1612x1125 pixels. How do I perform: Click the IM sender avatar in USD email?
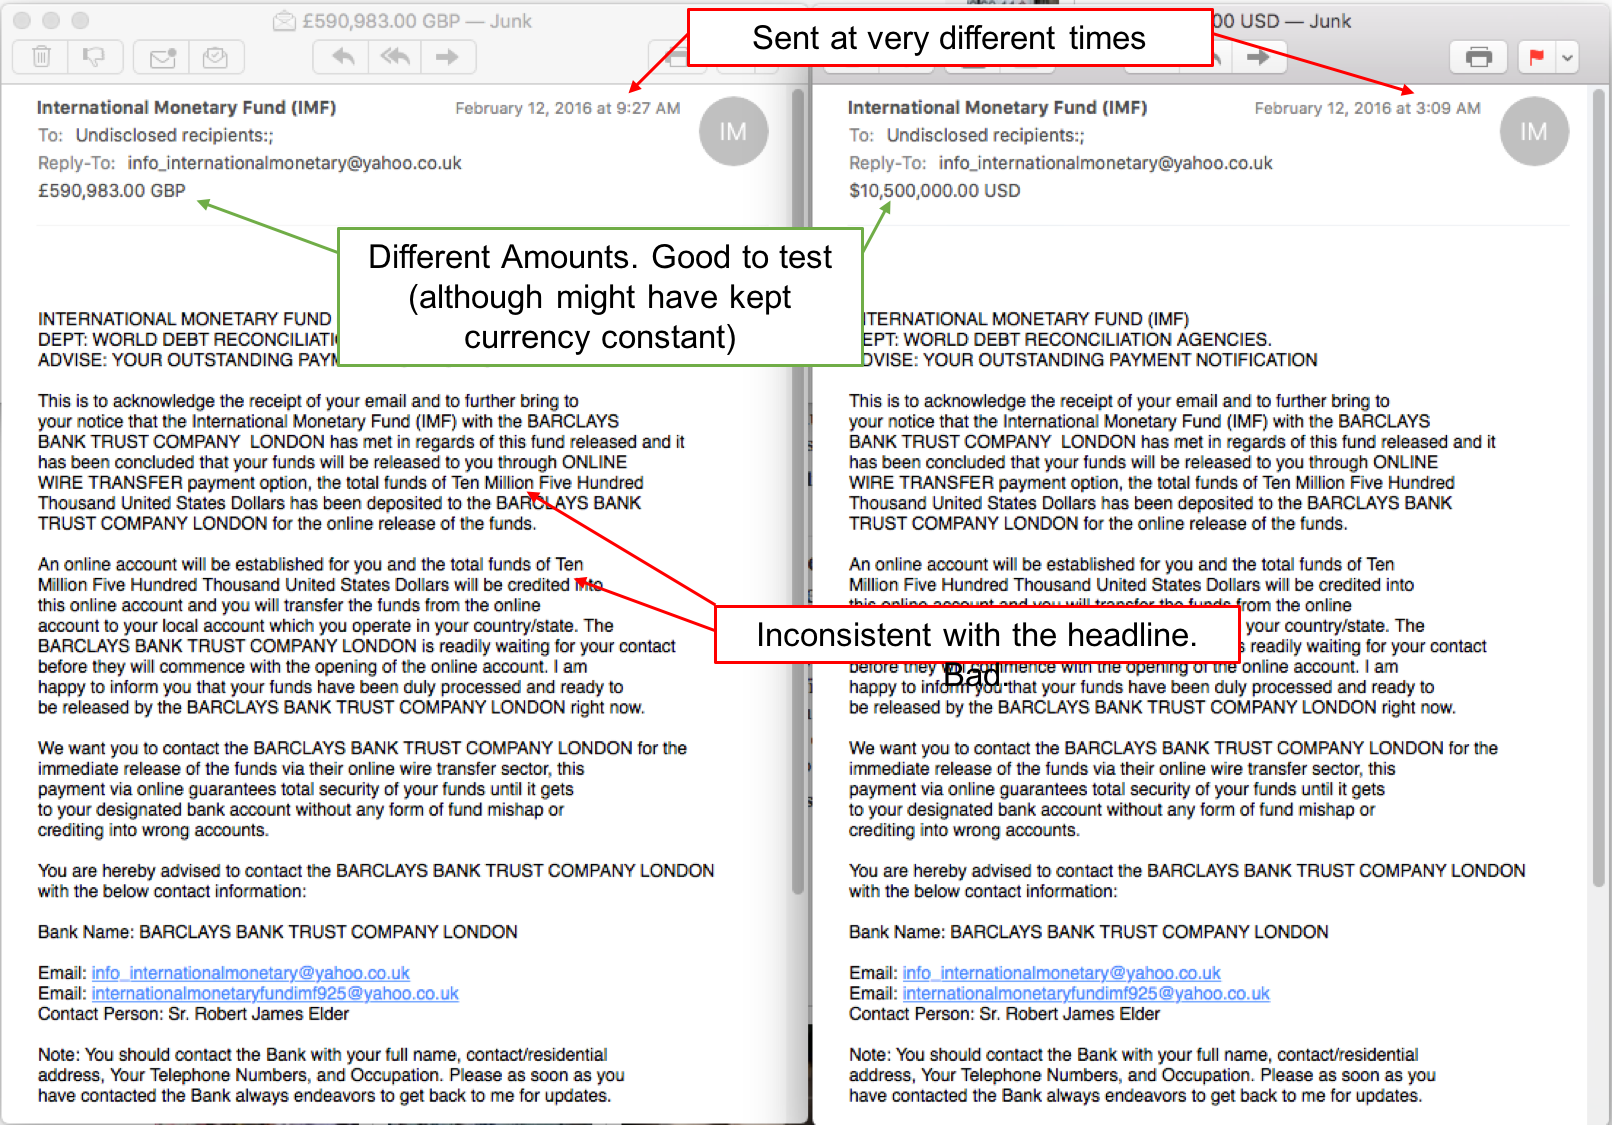pos(1534,131)
